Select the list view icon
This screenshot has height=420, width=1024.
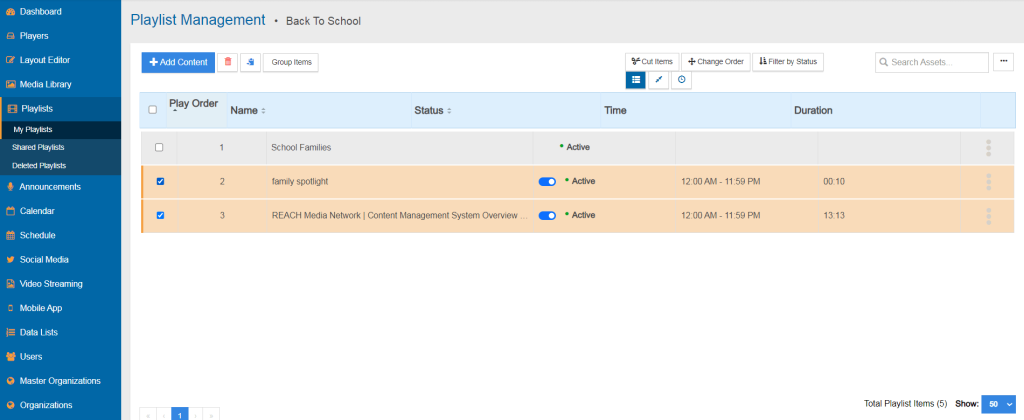(x=635, y=80)
